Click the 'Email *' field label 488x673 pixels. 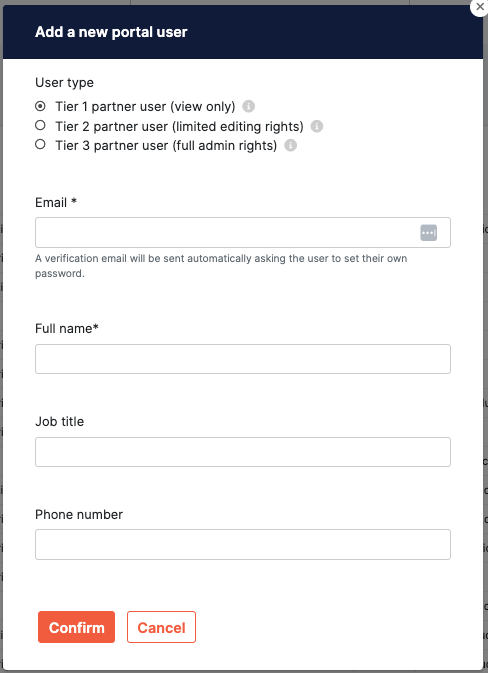point(56,202)
